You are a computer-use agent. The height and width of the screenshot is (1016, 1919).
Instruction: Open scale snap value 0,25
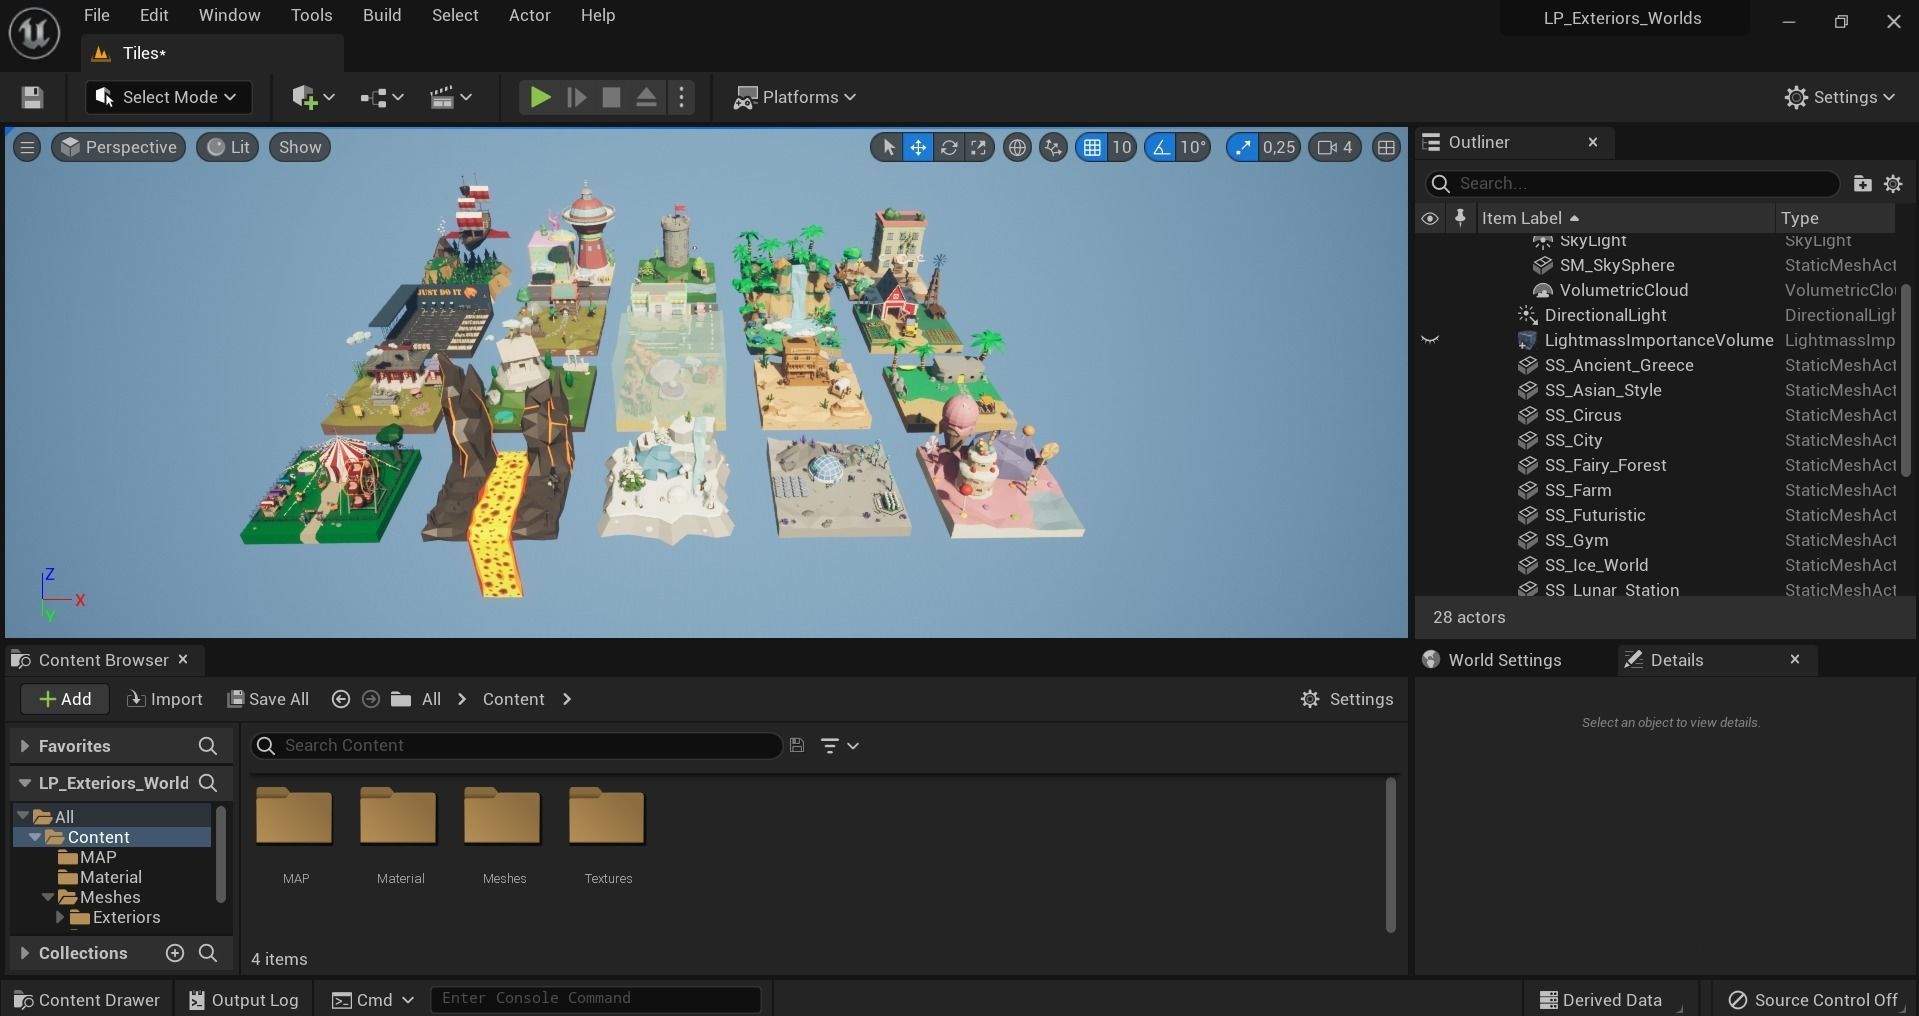(x=1279, y=147)
